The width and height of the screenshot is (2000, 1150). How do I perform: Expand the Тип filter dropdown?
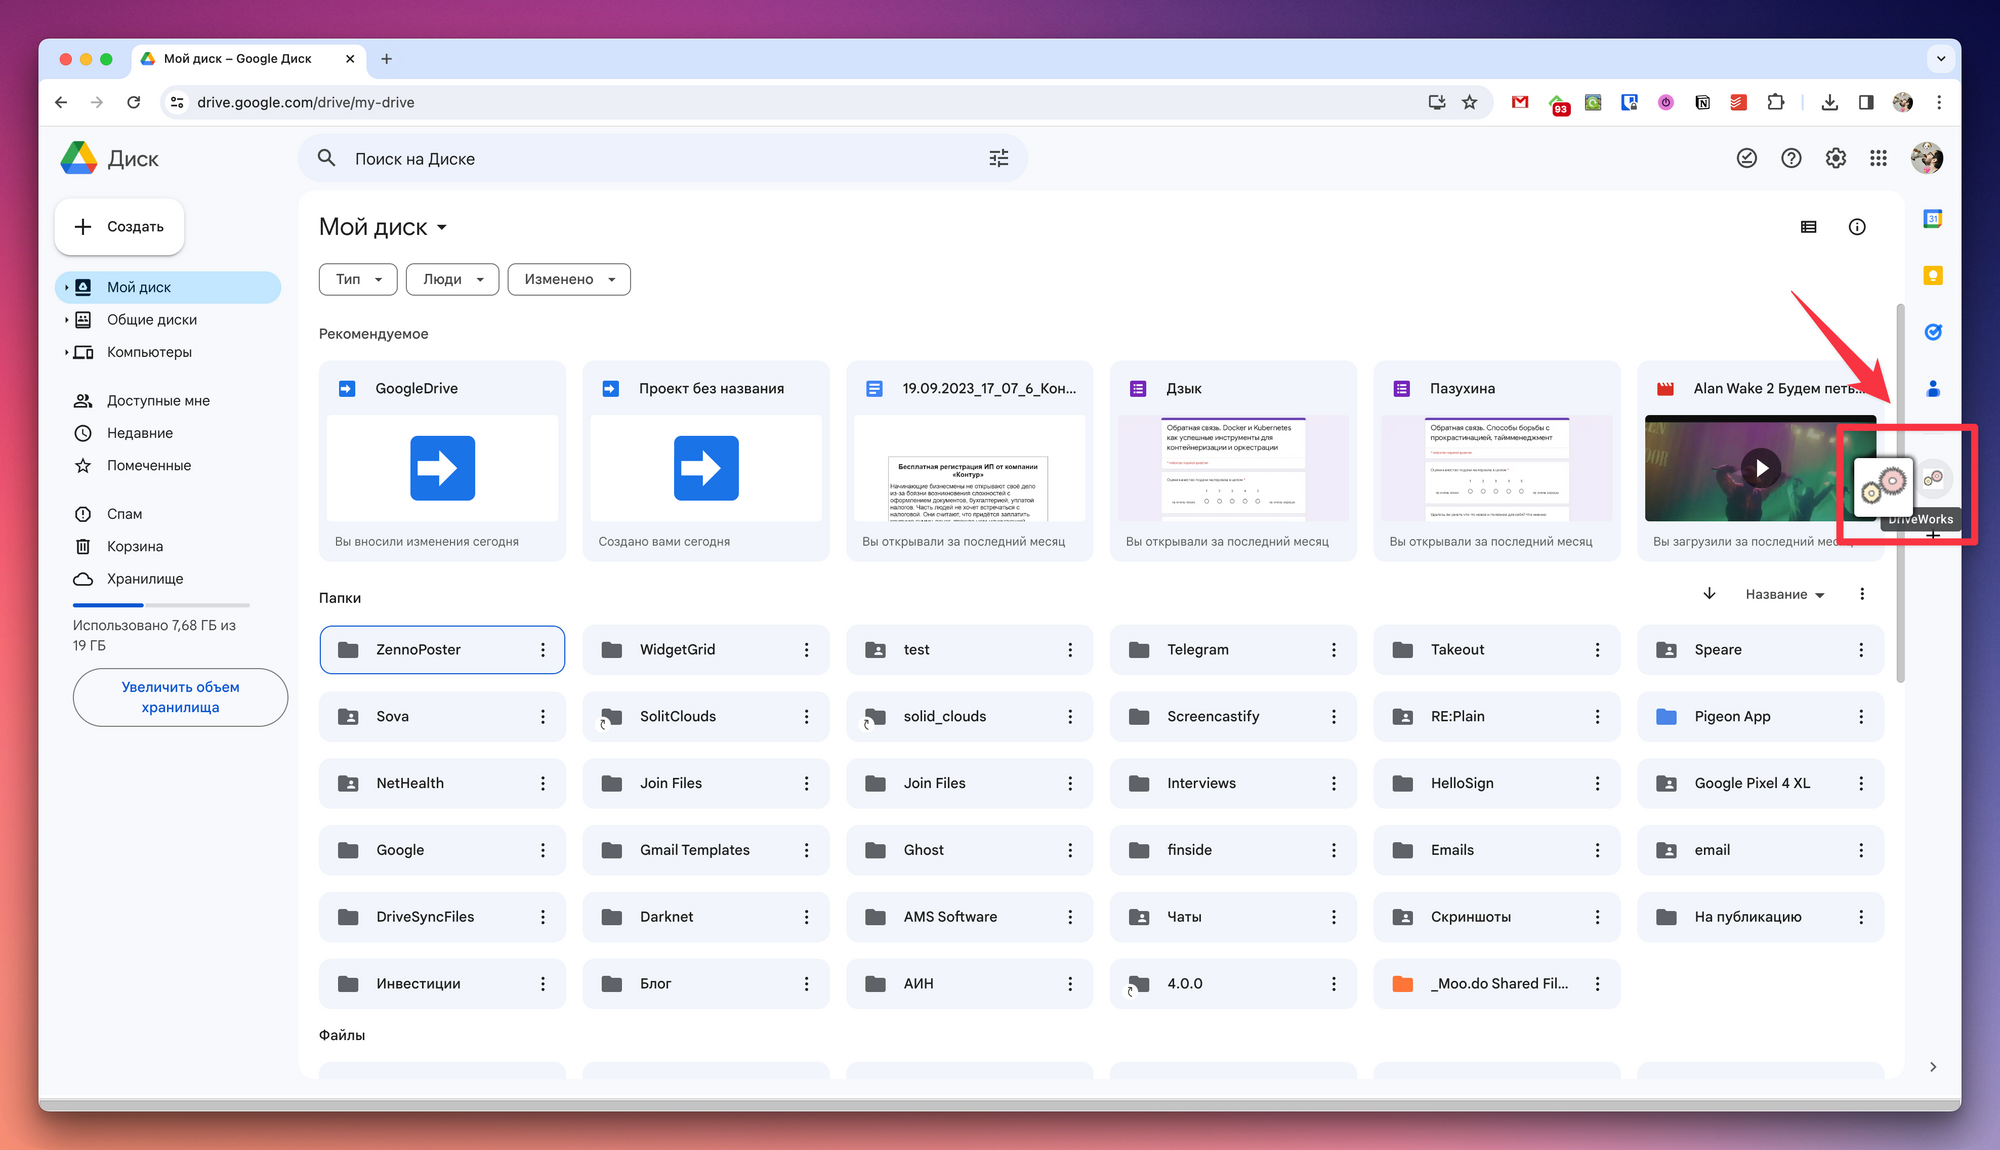358,279
